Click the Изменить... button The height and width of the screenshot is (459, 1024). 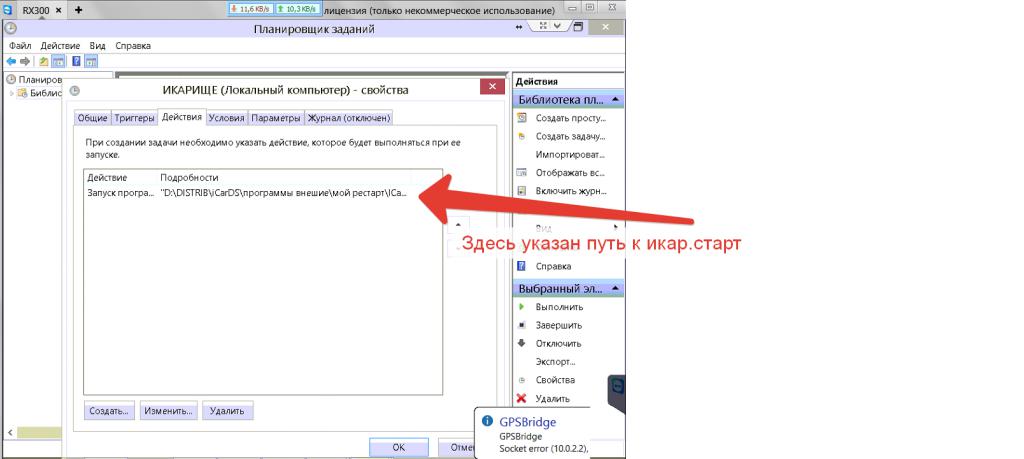[x=167, y=410]
